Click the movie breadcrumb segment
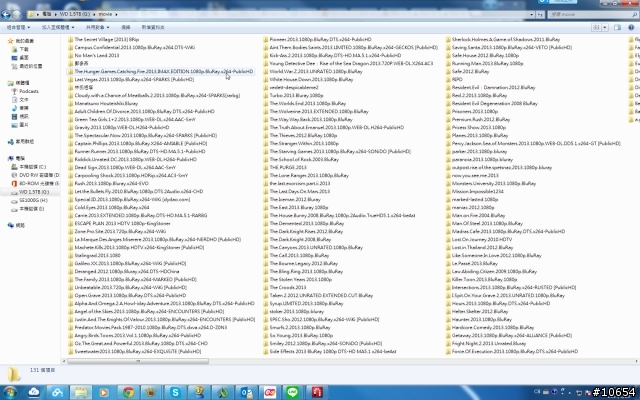 (105, 14)
